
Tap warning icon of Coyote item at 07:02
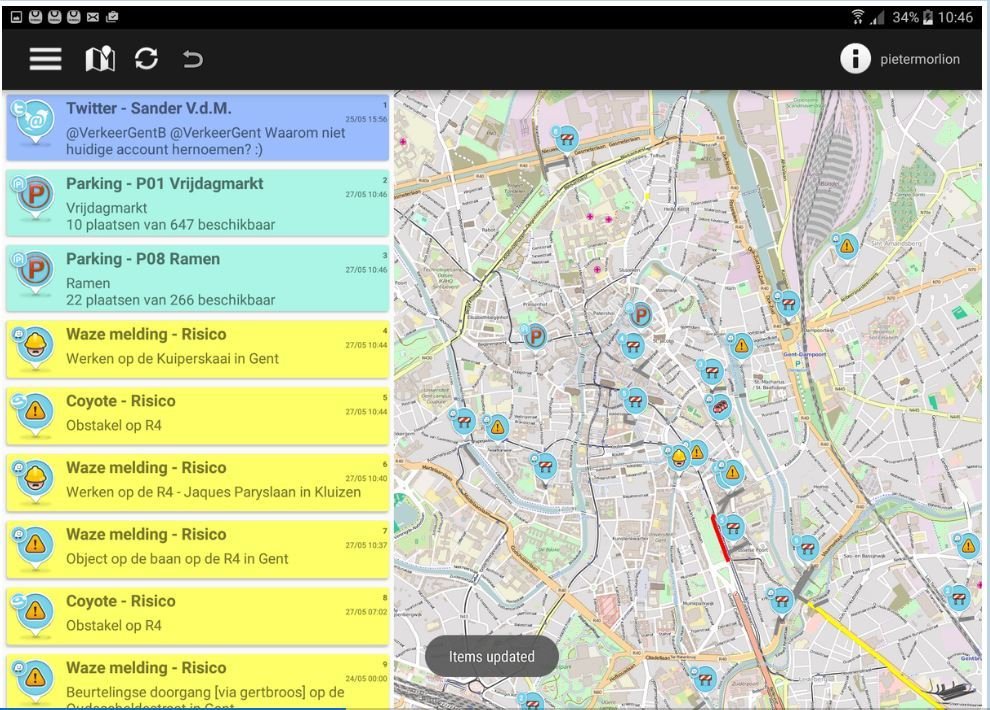pyautogui.click(x=35, y=614)
